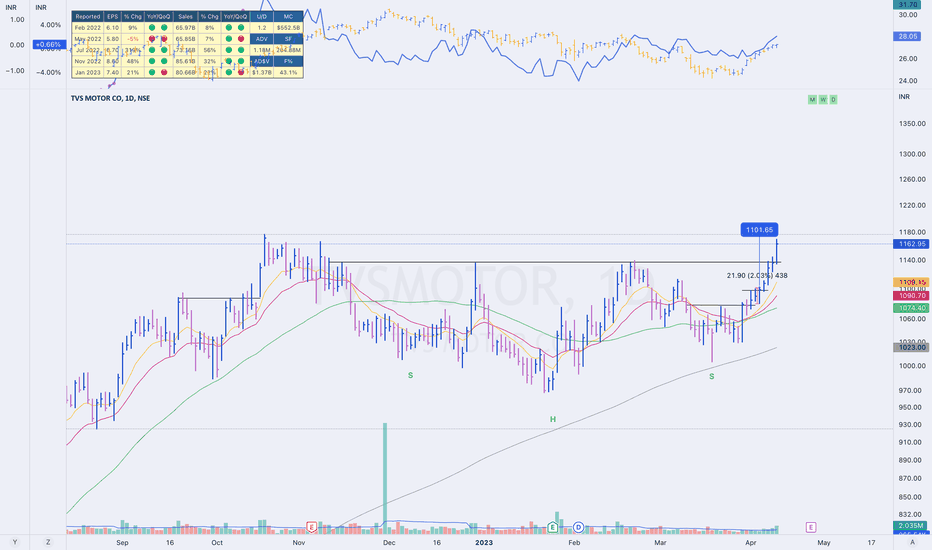Click the 1220.00 price axis label
This screenshot has width=932, height=550.
(x=912, y=205)
